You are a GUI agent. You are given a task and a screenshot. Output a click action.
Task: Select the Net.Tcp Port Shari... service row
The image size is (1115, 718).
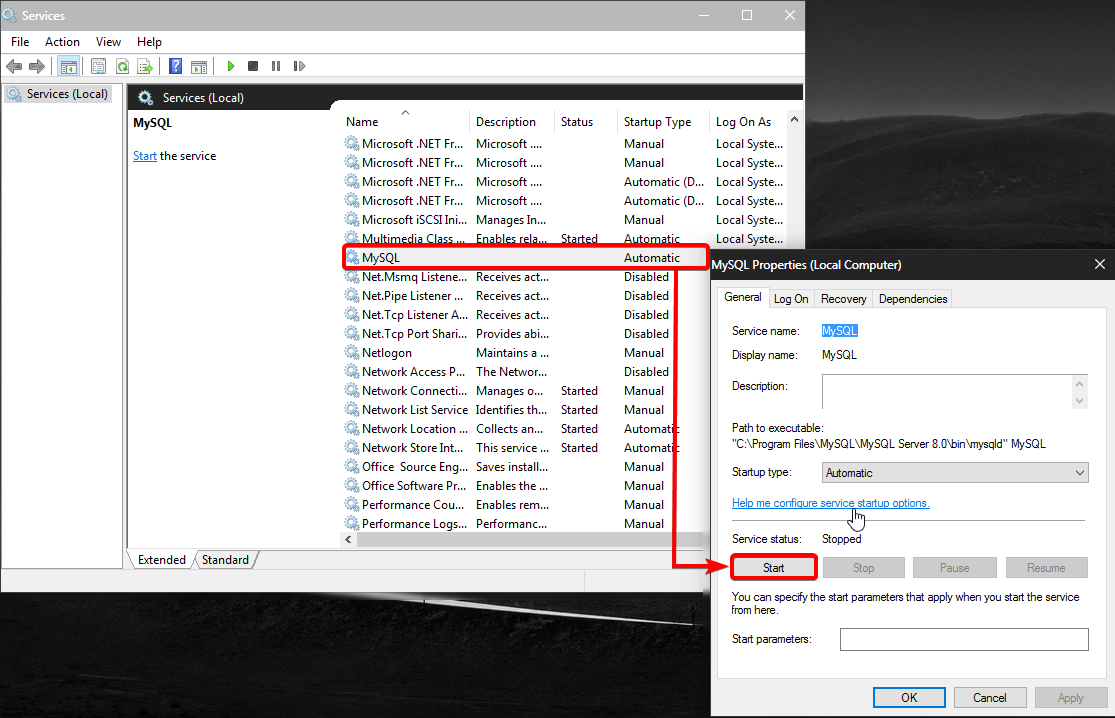[x=525, y=333]
